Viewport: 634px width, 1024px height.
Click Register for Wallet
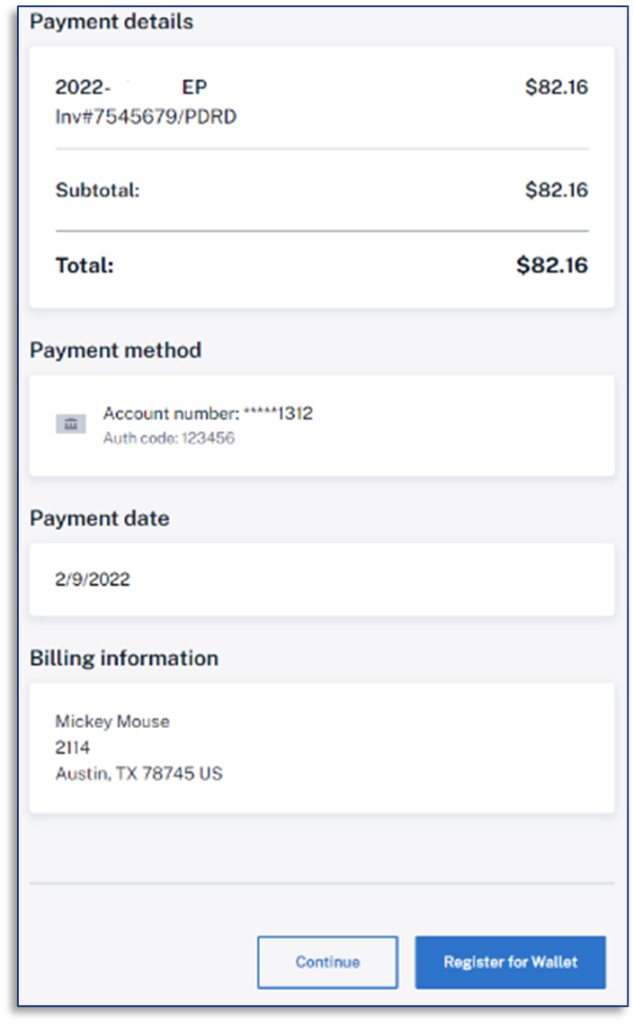[x=510, y=962]
